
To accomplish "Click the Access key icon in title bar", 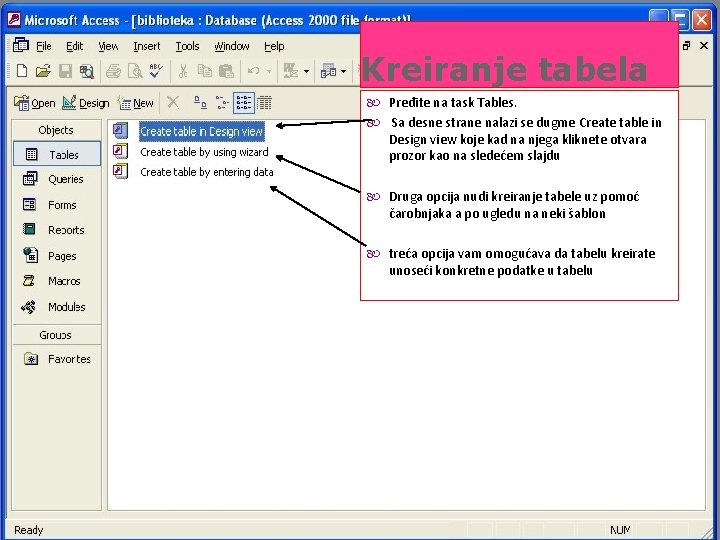I will (13, 20).
